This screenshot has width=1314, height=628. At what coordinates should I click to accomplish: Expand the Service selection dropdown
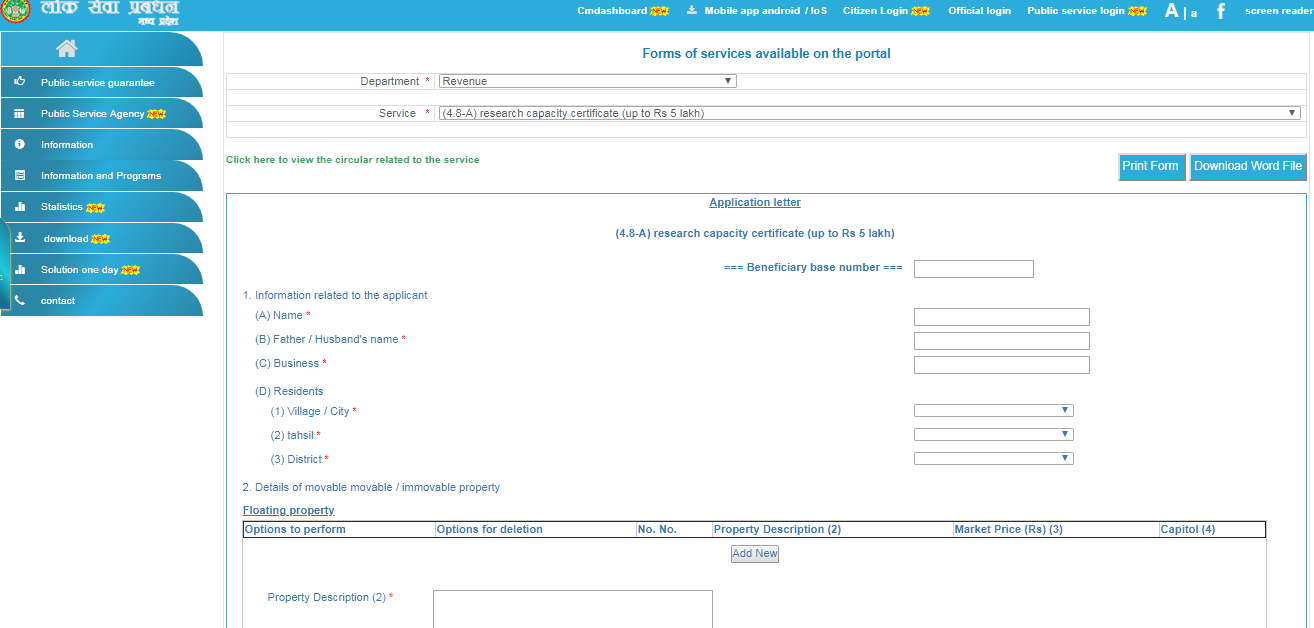(869, 113)
